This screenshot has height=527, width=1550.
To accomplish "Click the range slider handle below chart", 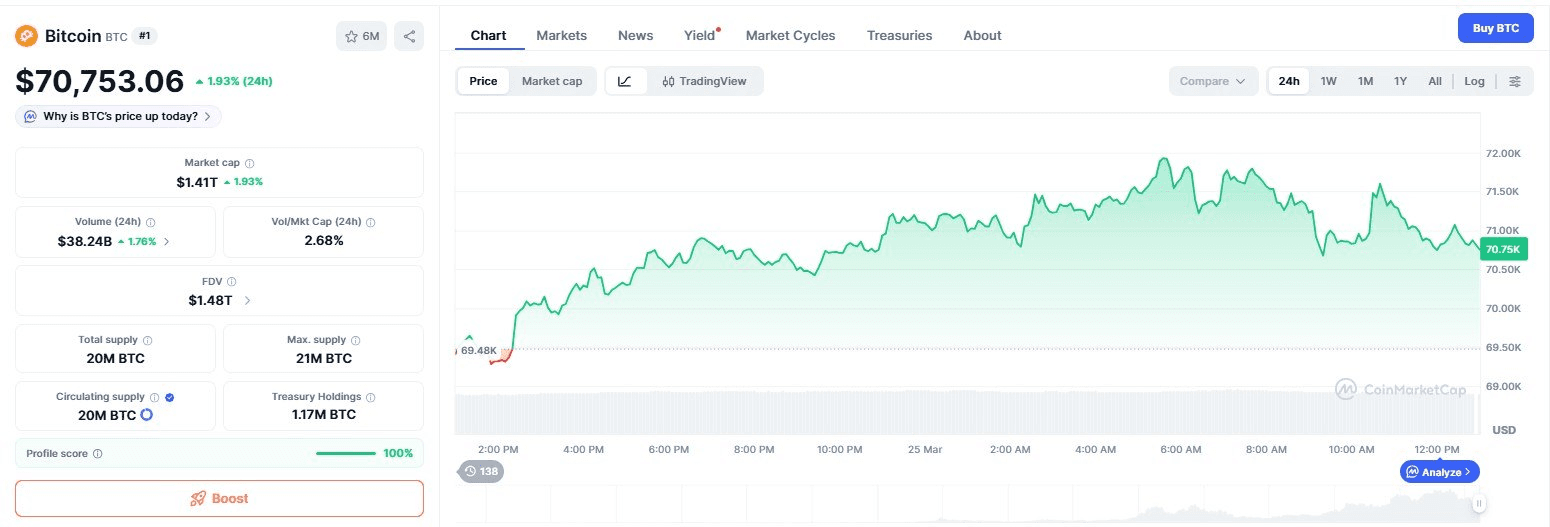I will [1478, 503].
